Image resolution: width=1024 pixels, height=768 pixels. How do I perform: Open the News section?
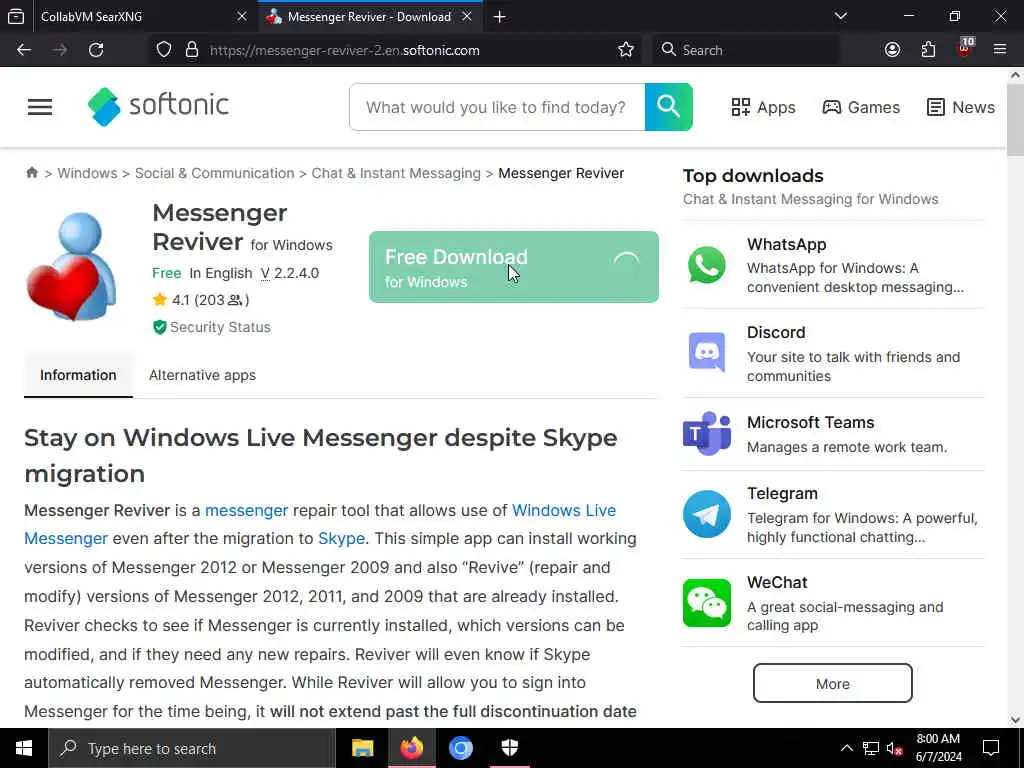tap(961, 107)
